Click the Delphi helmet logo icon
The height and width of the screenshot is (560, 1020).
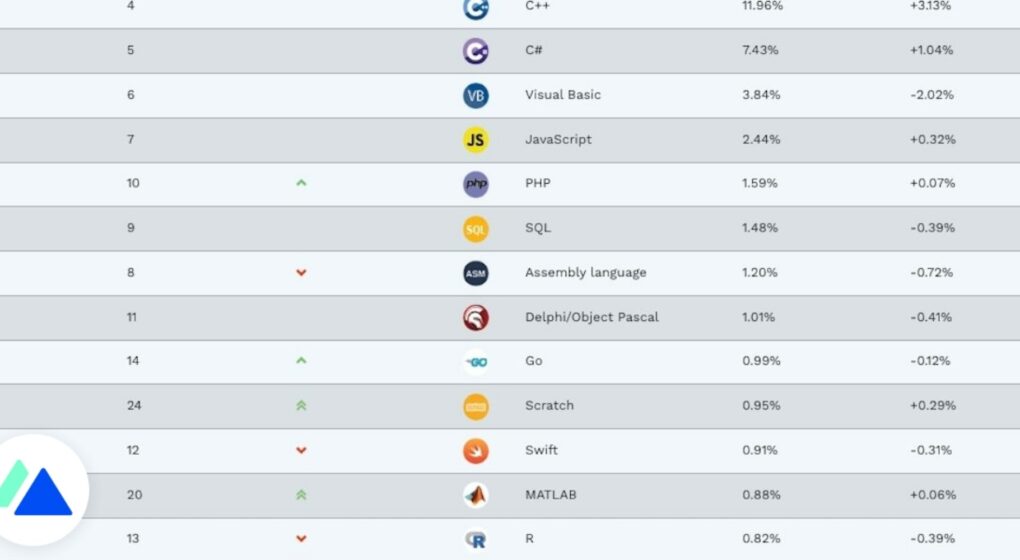click(476, 318)
